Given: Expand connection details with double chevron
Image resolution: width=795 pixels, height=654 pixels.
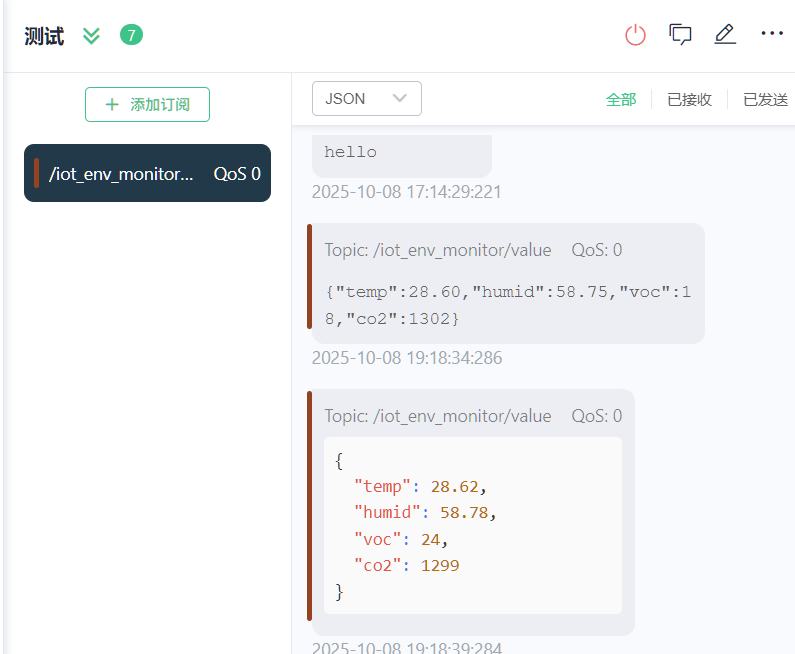Looking at the screenshot, I should pos(91,37).
